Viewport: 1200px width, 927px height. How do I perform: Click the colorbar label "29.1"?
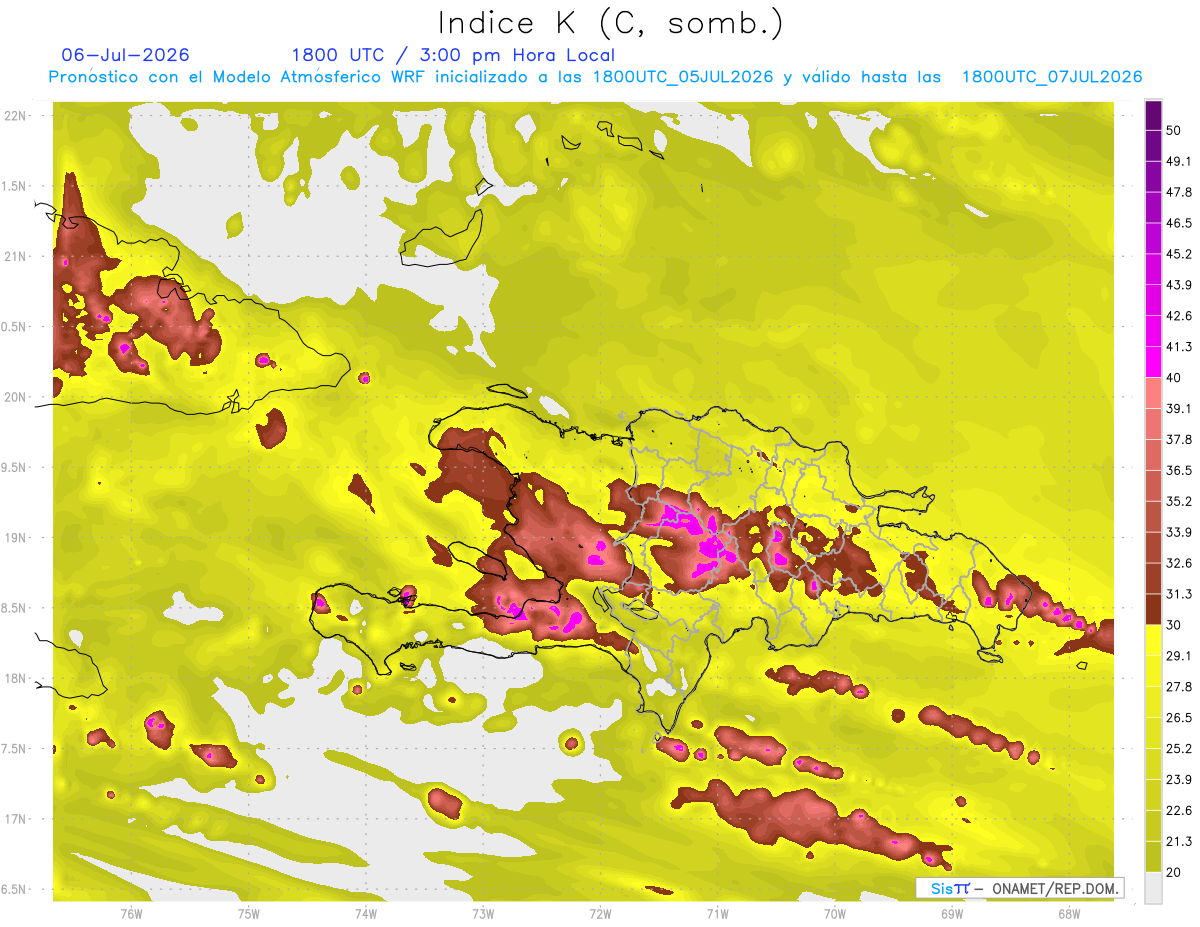[x=1179, y=656]
